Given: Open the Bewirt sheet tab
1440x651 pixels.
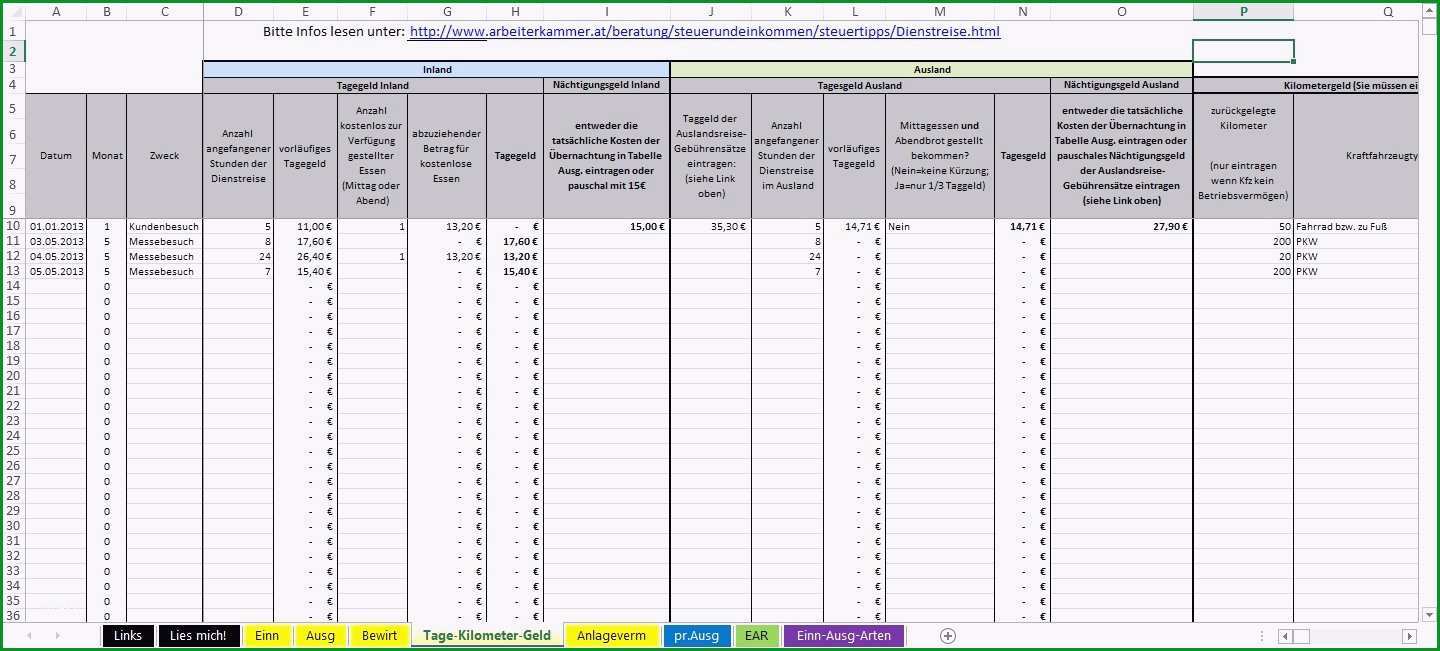Looking at the screenshot, I should click(380, 636).
